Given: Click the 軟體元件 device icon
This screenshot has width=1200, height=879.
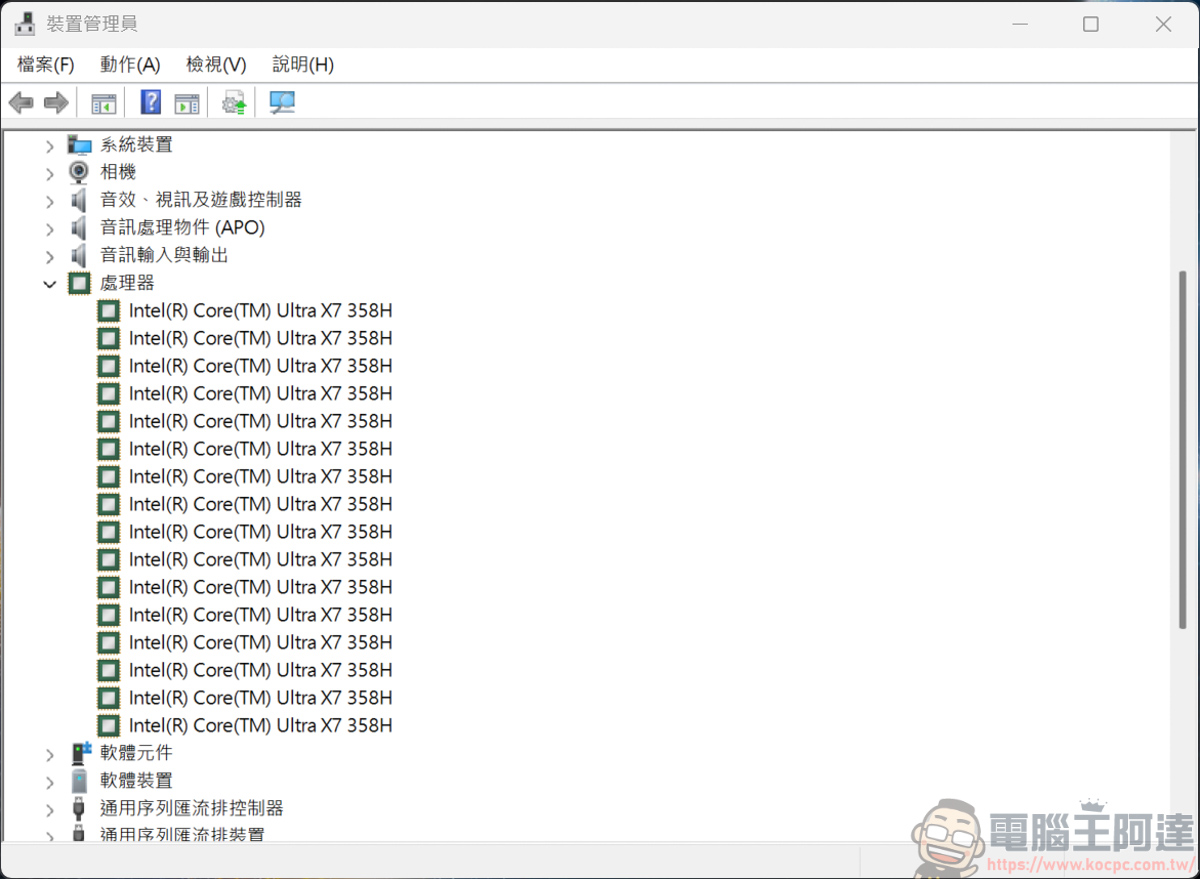Looking at the screenshot, I should click(x=78, y=753).
